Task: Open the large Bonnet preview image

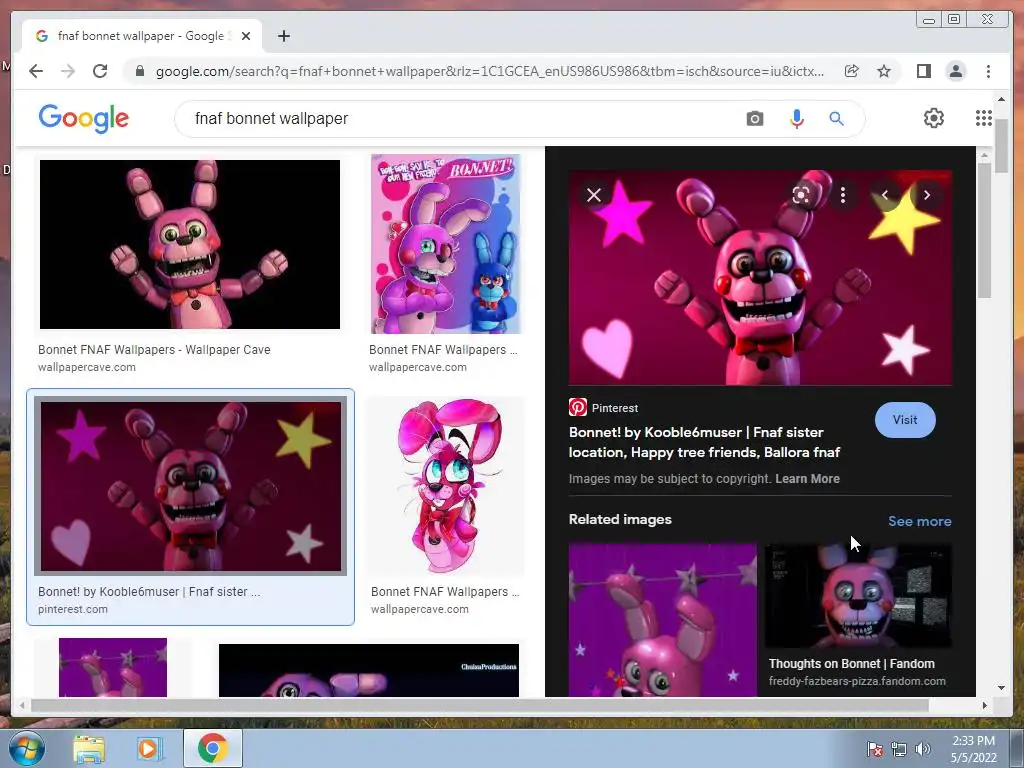Action: coord(760,278)
